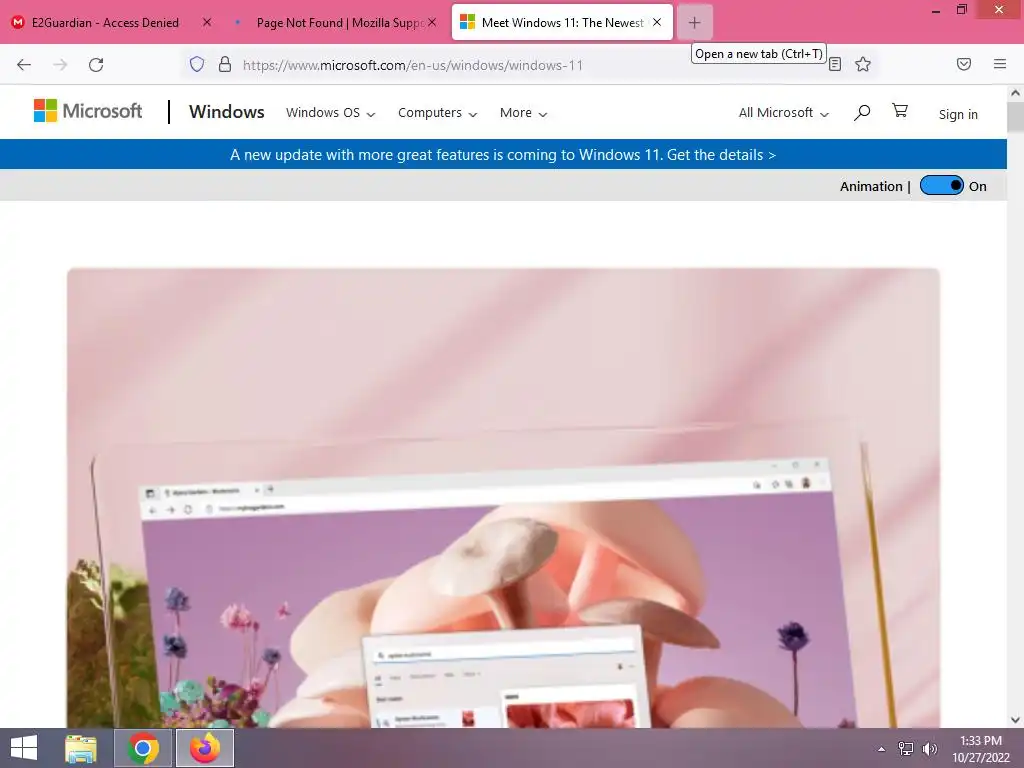Open the shopping cart
This screenshot has height=768, width=1024.
(900, 111)
